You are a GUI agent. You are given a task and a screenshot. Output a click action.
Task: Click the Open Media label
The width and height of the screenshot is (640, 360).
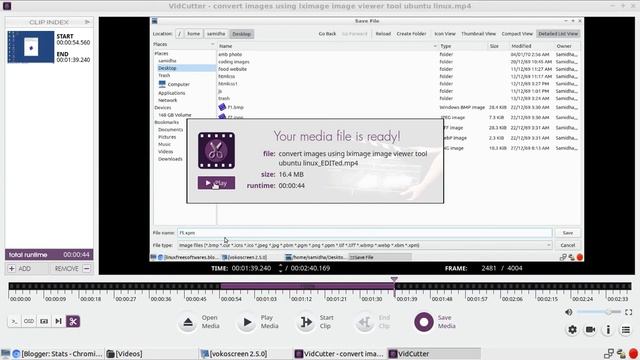coord(211,322)
